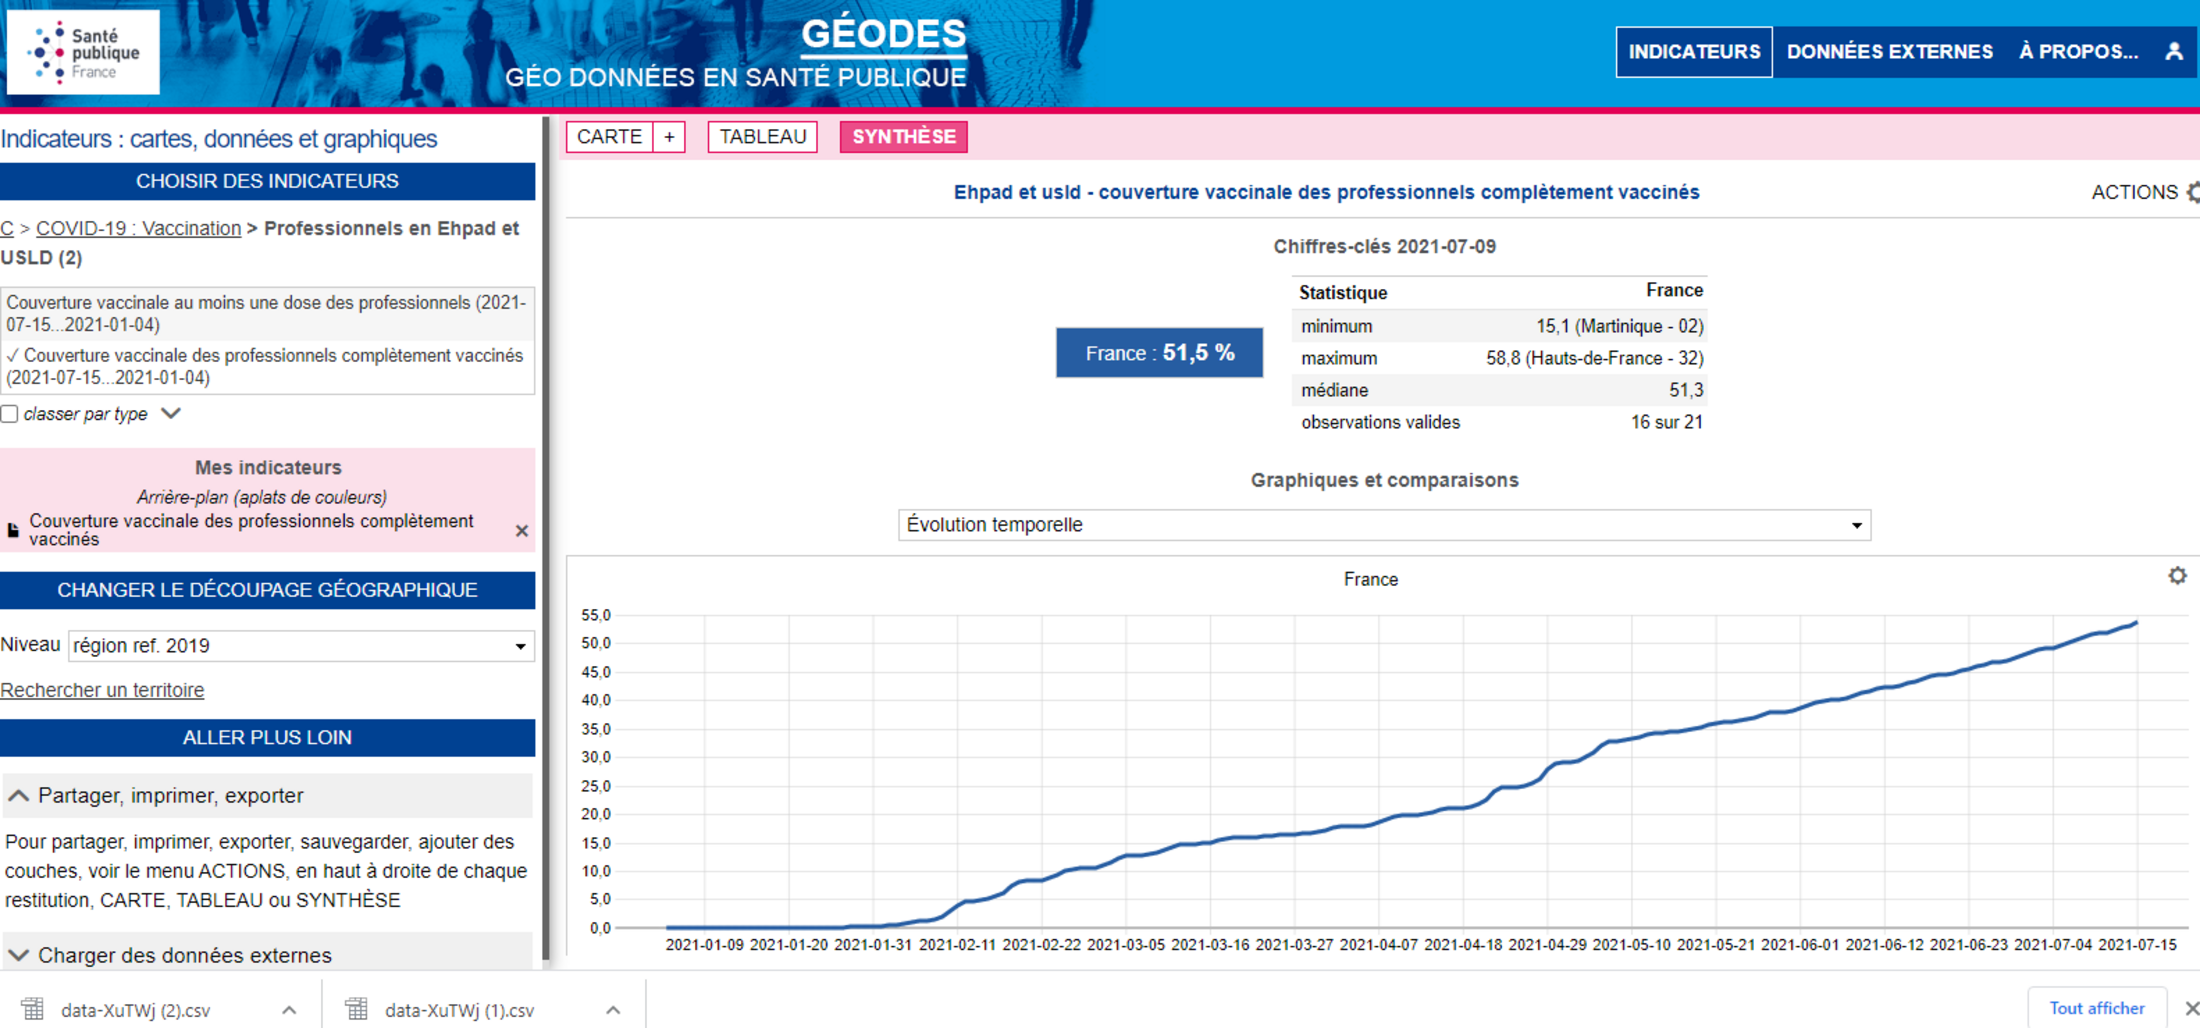This screenshot has width=2200, height=1028.
Task: Click the CHOISIR DES INDICATEURS button
Action: (267, 181)
